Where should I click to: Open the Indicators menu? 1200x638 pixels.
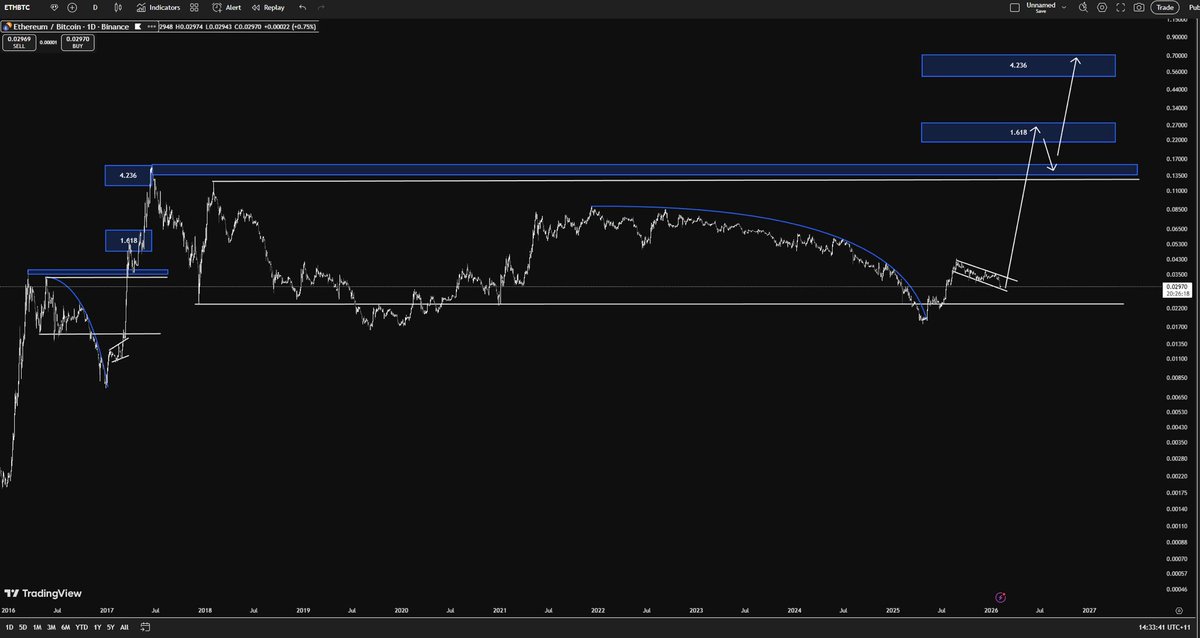(x=158, y=7)
